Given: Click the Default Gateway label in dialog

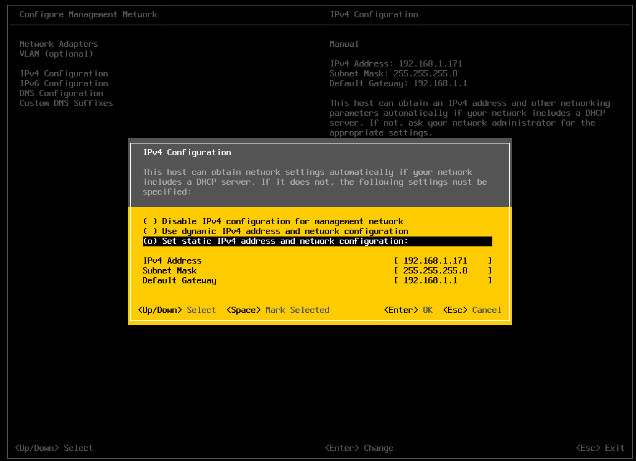Looking at the screenshot, I should pos(179,281).
